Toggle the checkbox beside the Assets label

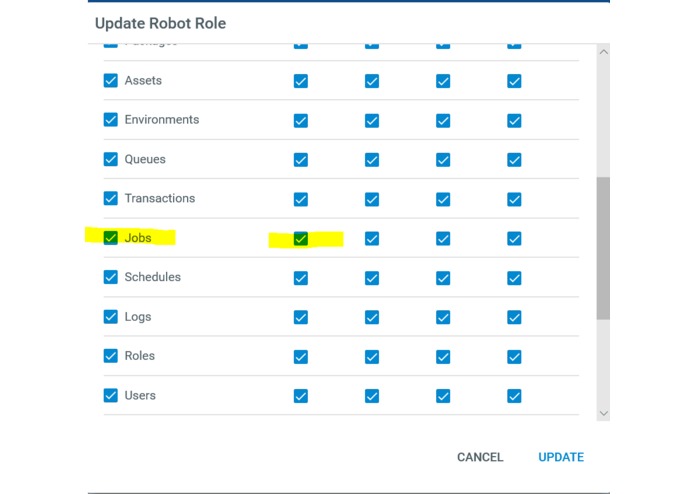111,81
